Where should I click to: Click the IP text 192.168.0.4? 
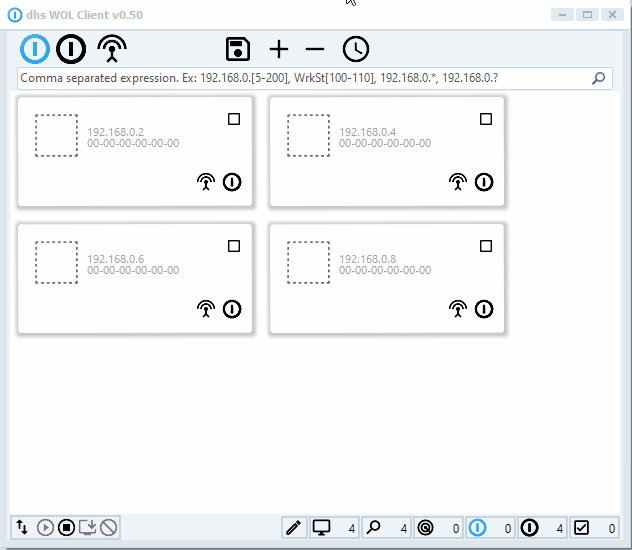[368, 132]
